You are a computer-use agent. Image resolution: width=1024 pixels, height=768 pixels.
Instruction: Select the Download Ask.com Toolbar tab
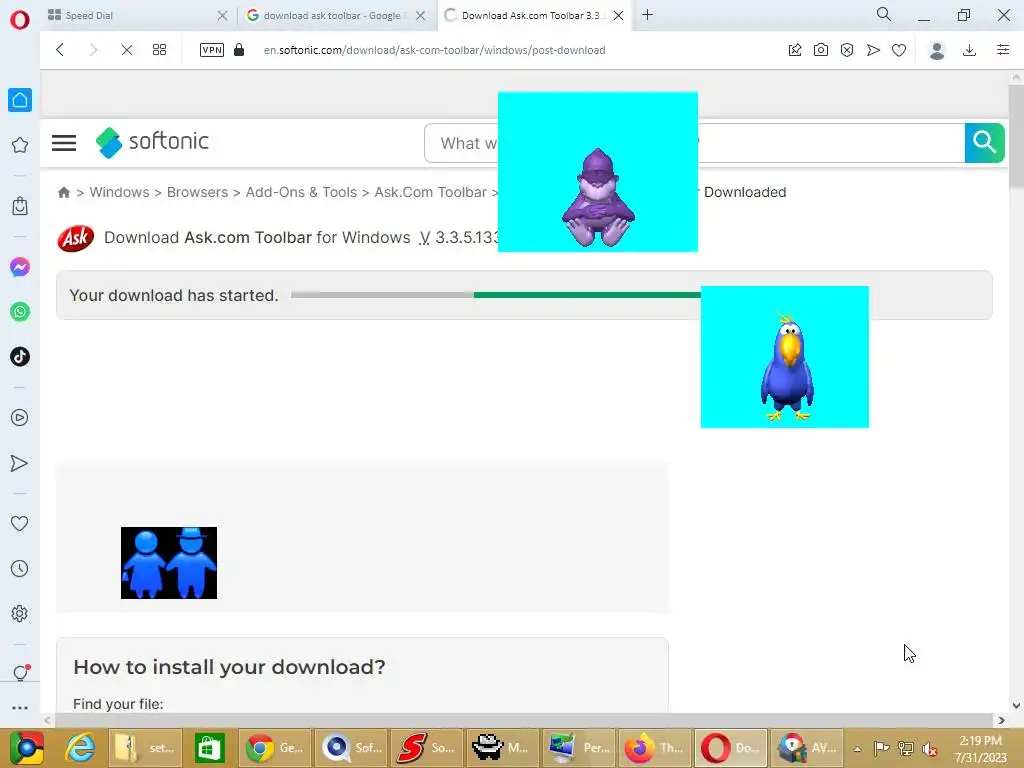pyautogui.click(x=532, y=15)
